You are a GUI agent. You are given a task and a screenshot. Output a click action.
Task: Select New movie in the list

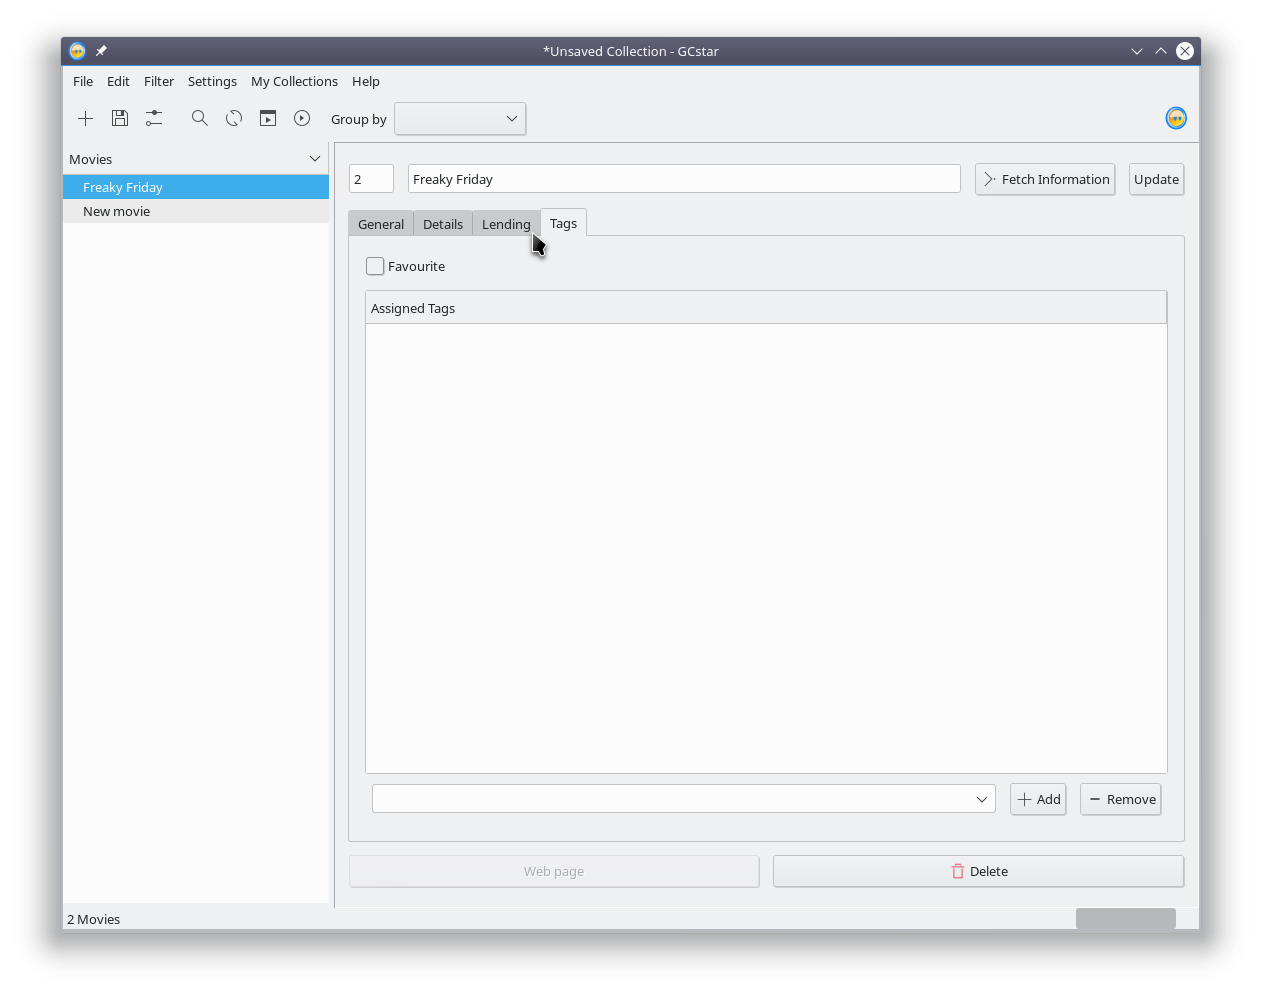coord(117,212)
